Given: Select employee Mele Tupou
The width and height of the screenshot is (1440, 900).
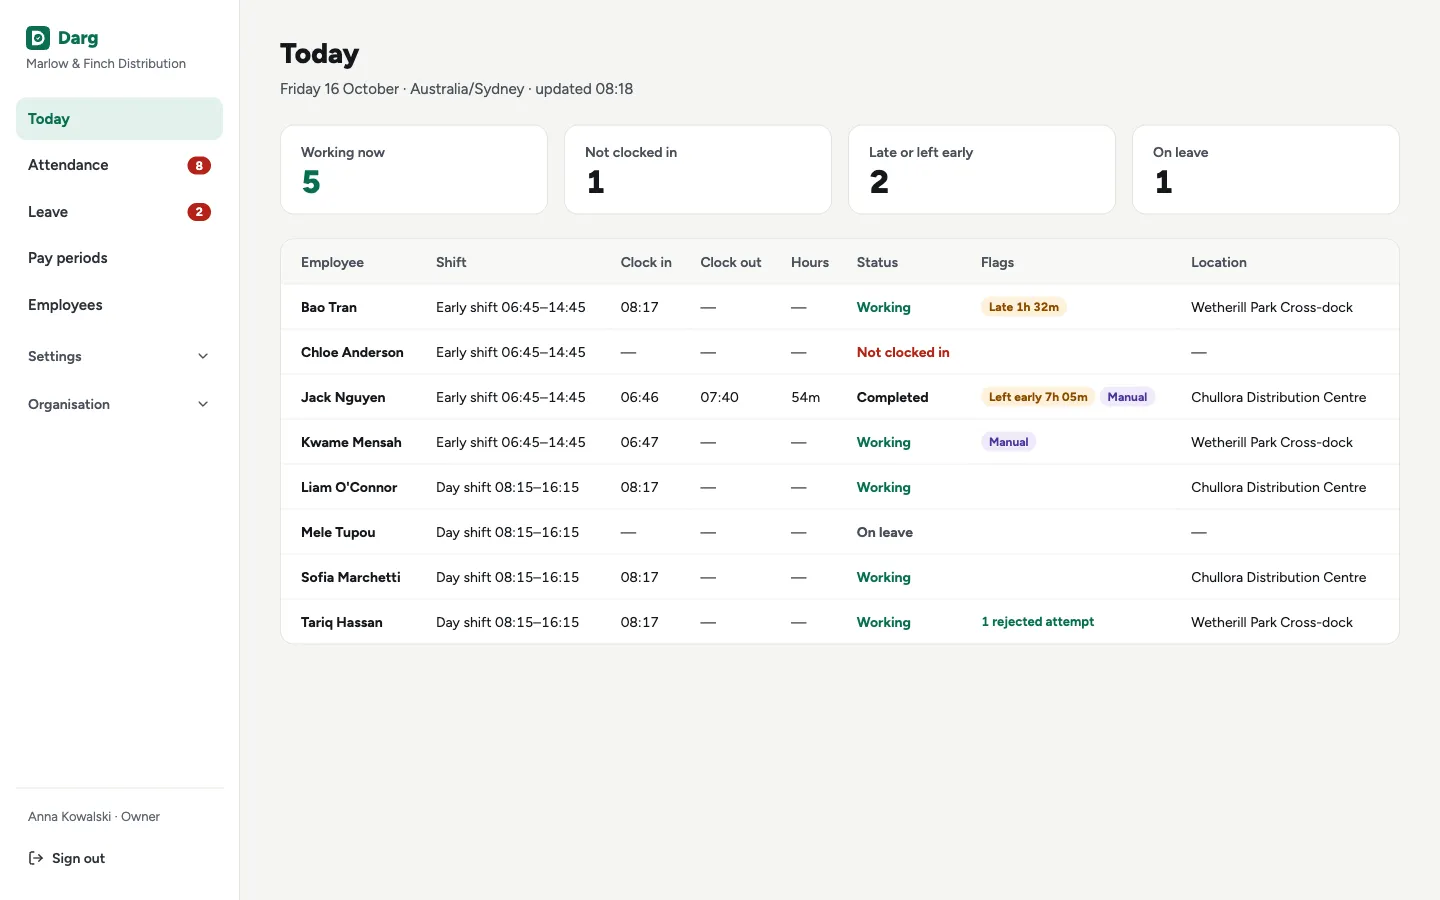Looking at the screenshot, I should click(338, 532).
